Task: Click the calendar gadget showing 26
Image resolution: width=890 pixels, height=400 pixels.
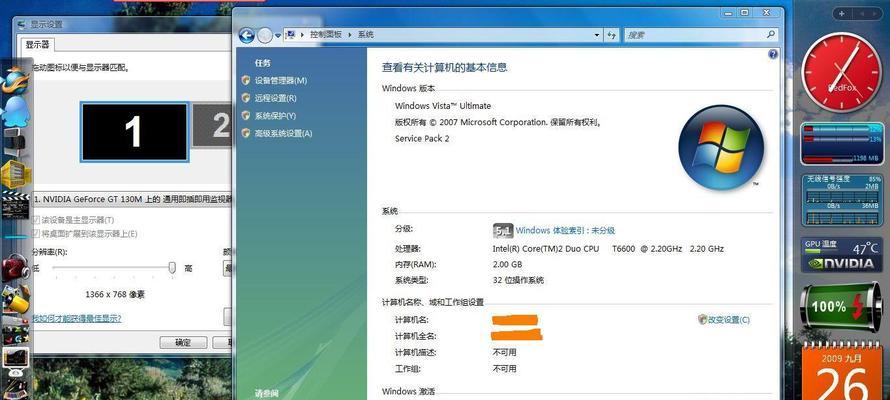Action: [841, 372]
